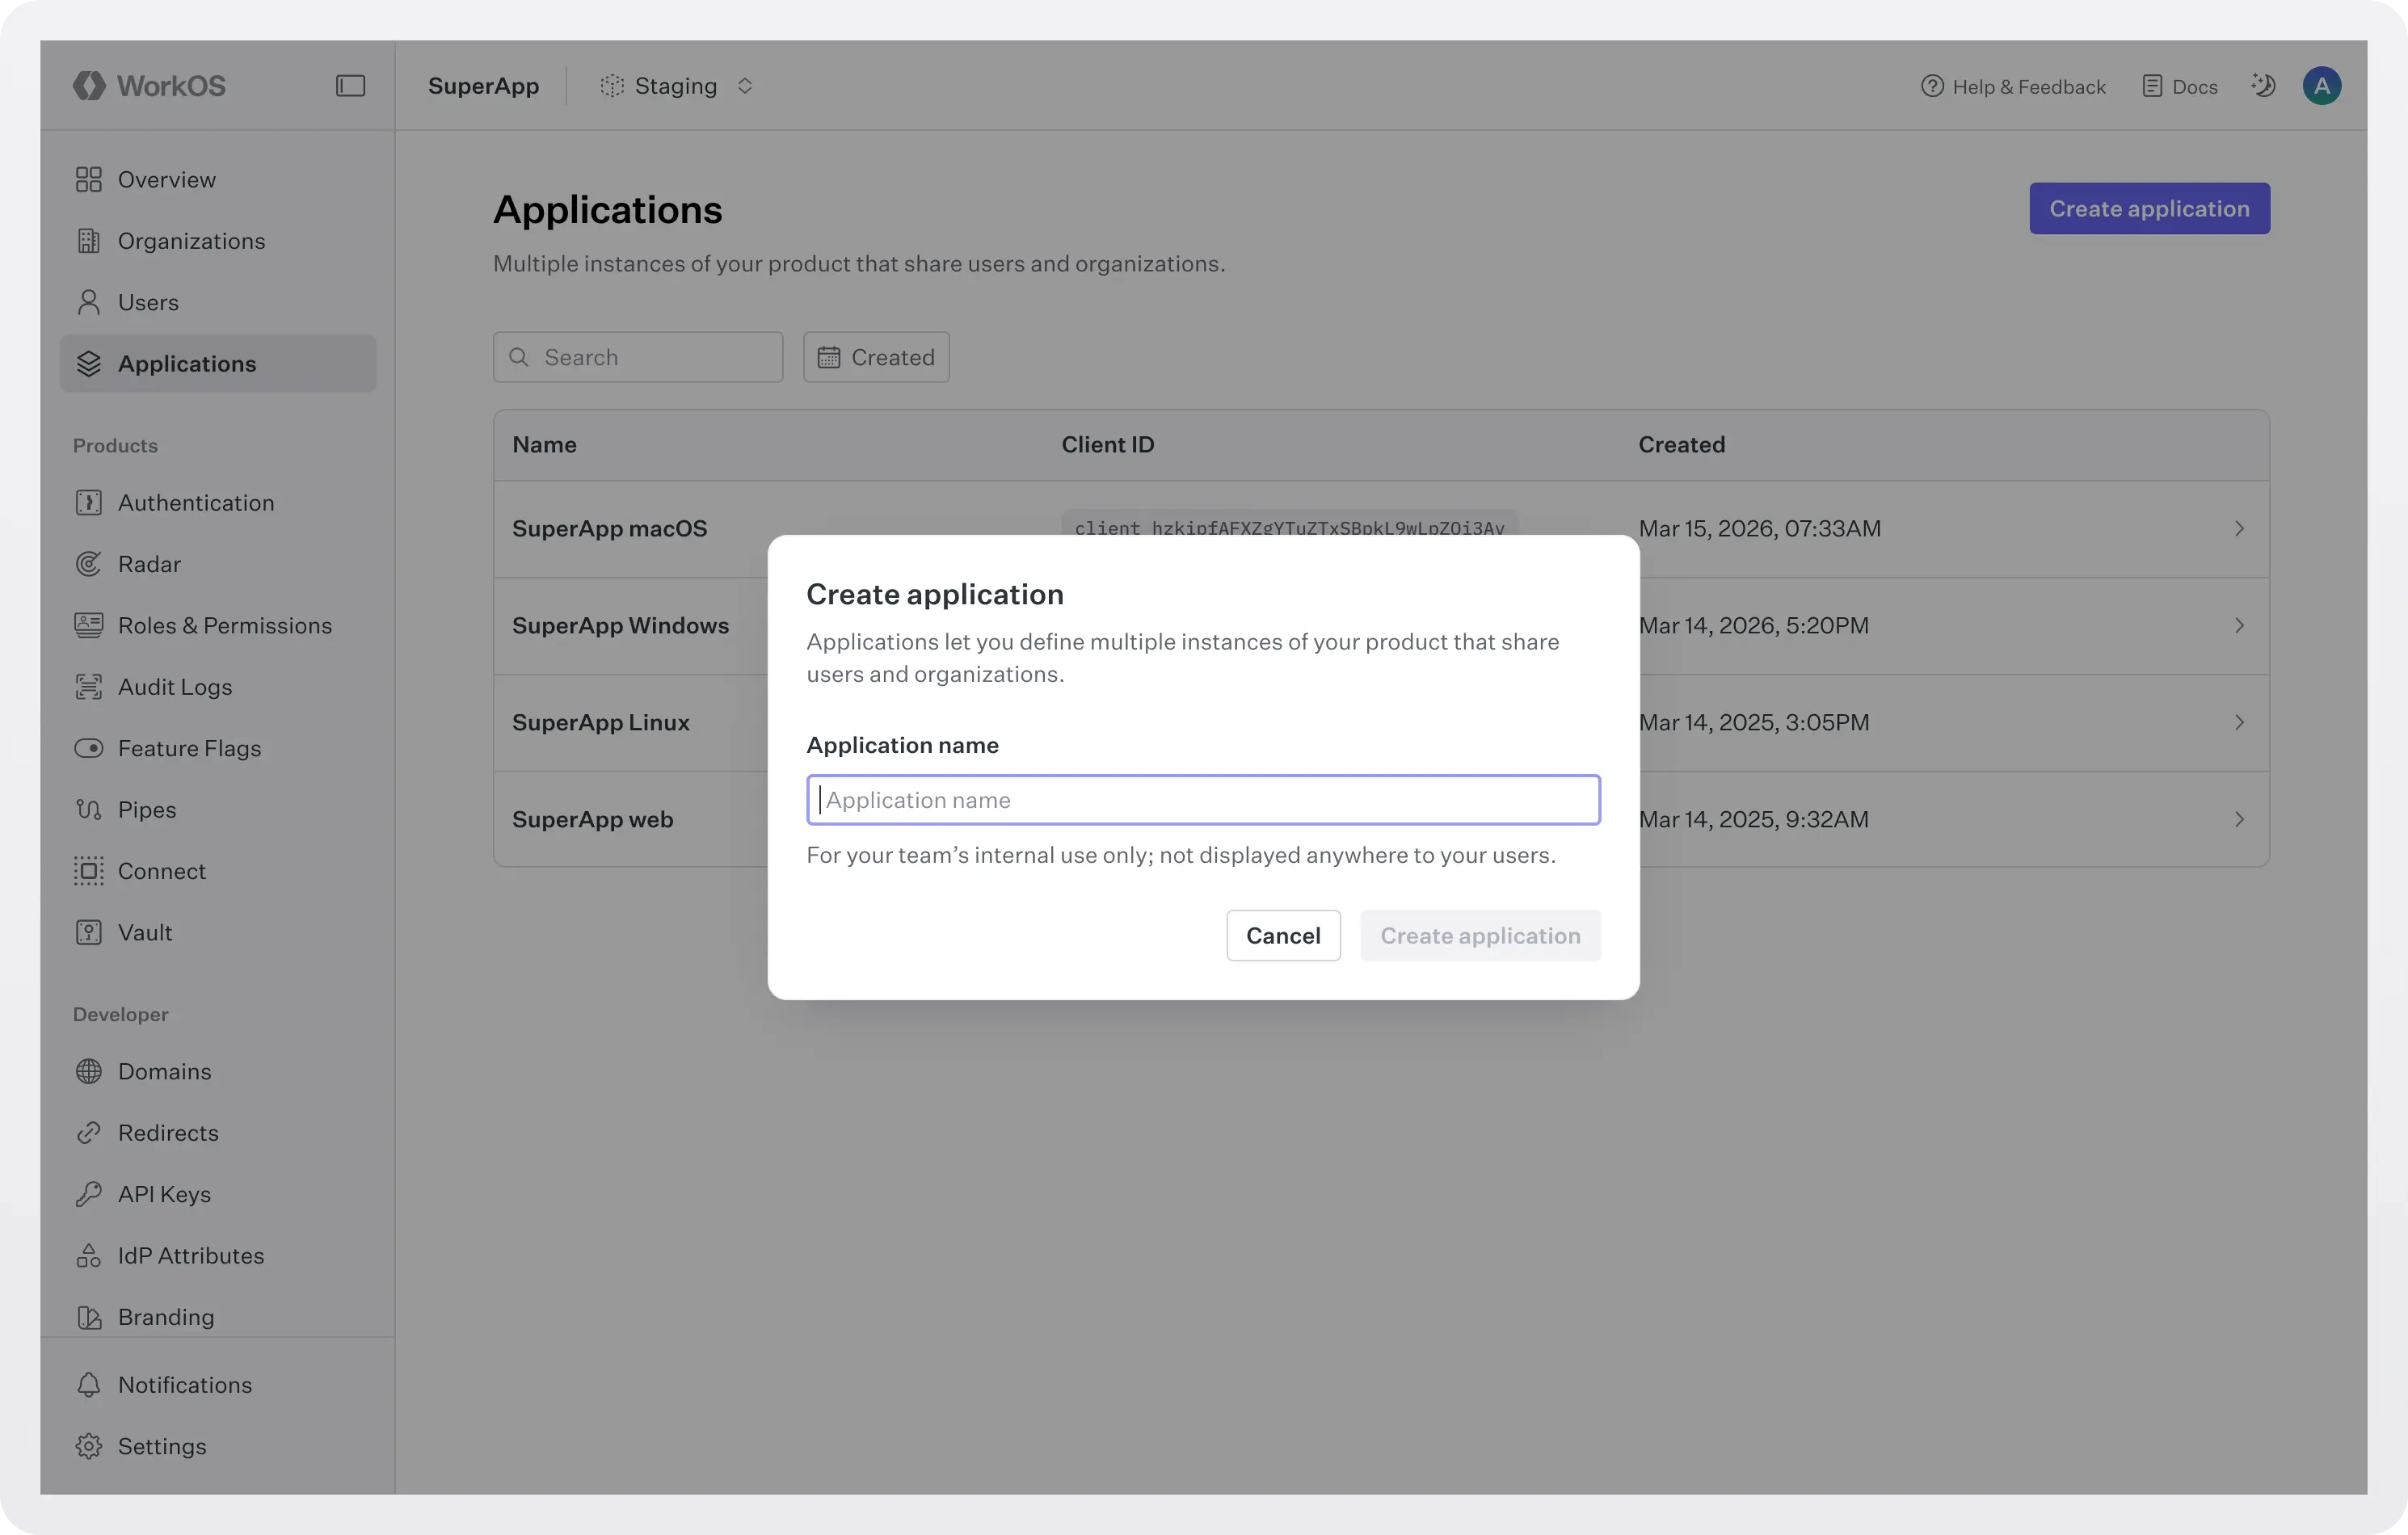Toggle dark mode with the moon icon

click(x=2263, y=85)
